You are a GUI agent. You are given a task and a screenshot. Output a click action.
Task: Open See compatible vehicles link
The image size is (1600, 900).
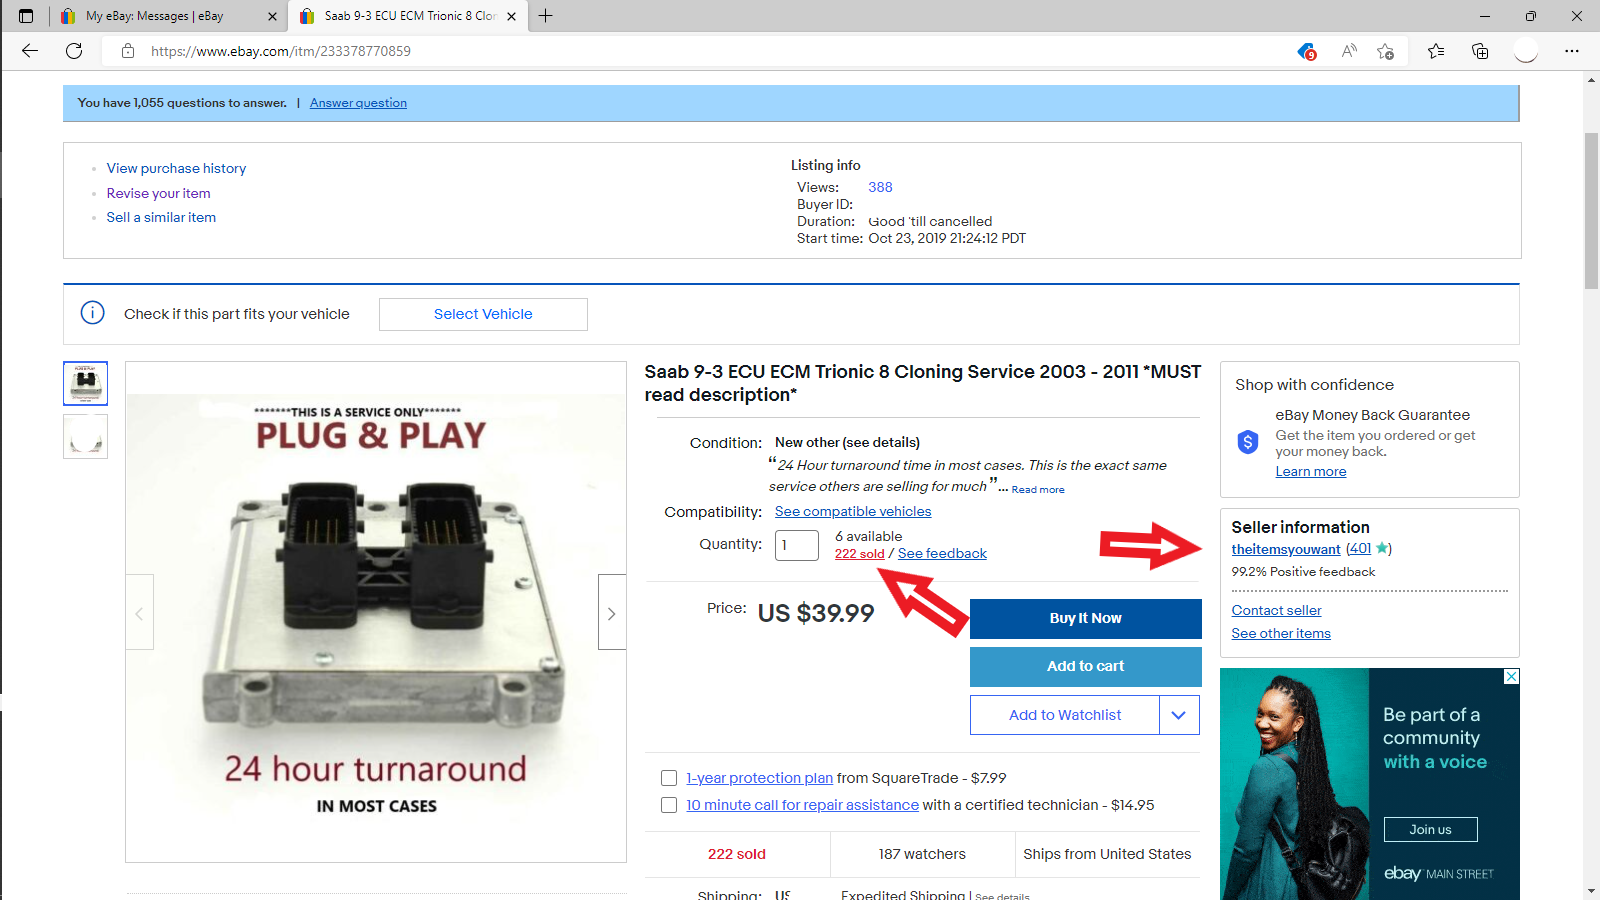click(x=853, y=511)
